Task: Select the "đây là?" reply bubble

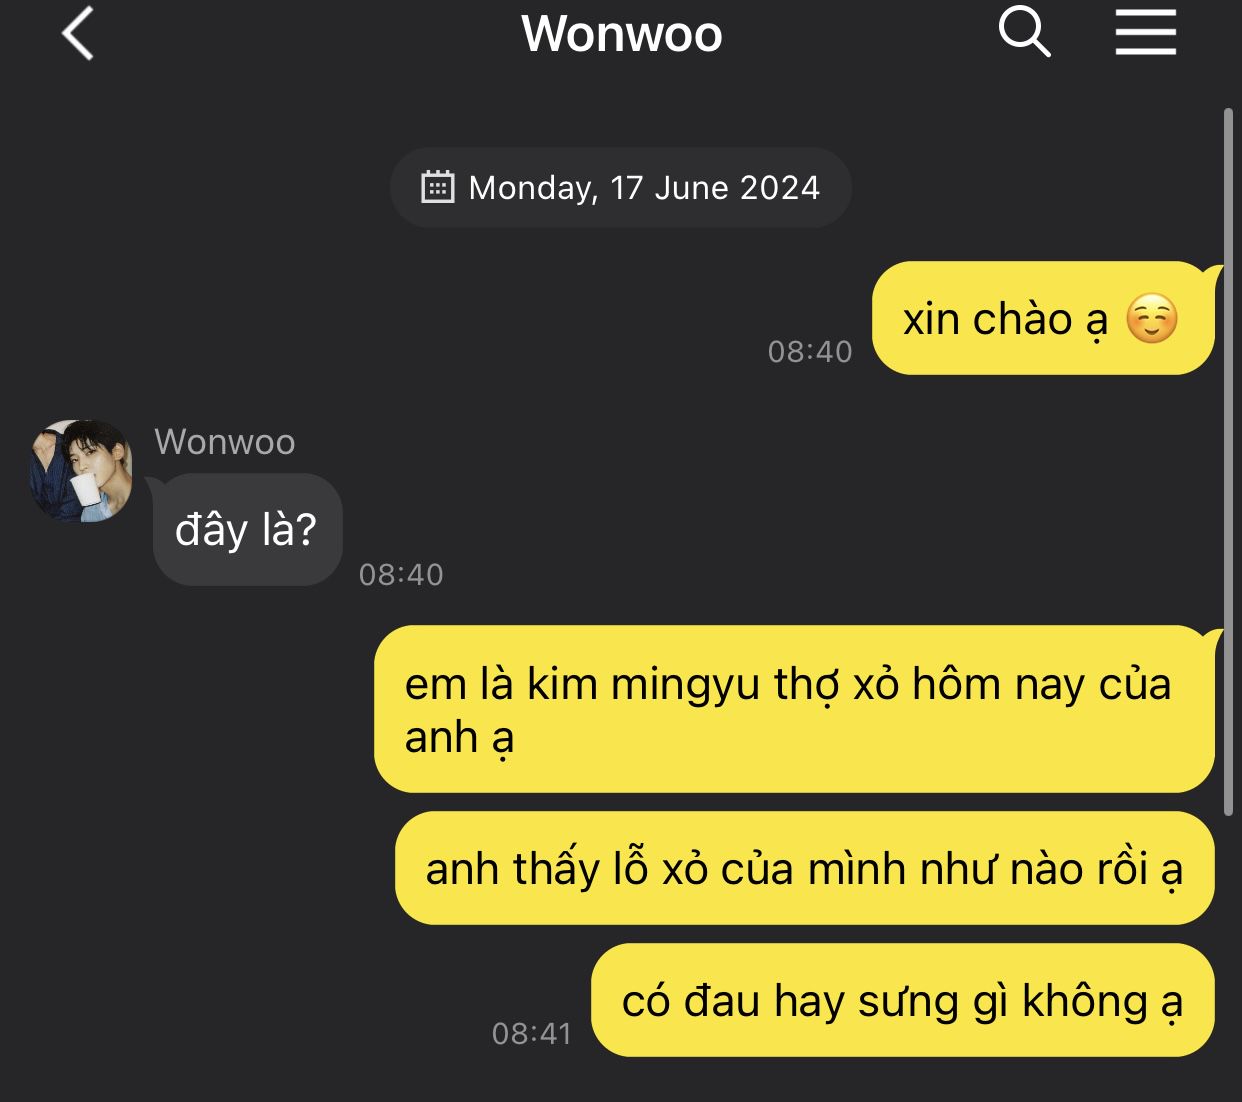Action: pyautogui.click(x=247, y=529)
